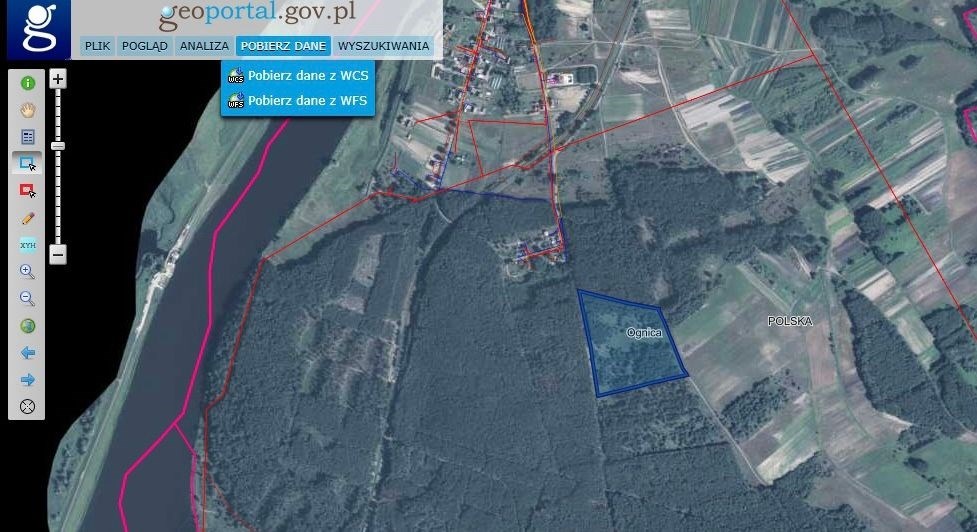Image resolution: width=977 pixels, height=532 pixels.
Task: Activate the magnifier zoom out tool
Action: click(x=27, y=298)
